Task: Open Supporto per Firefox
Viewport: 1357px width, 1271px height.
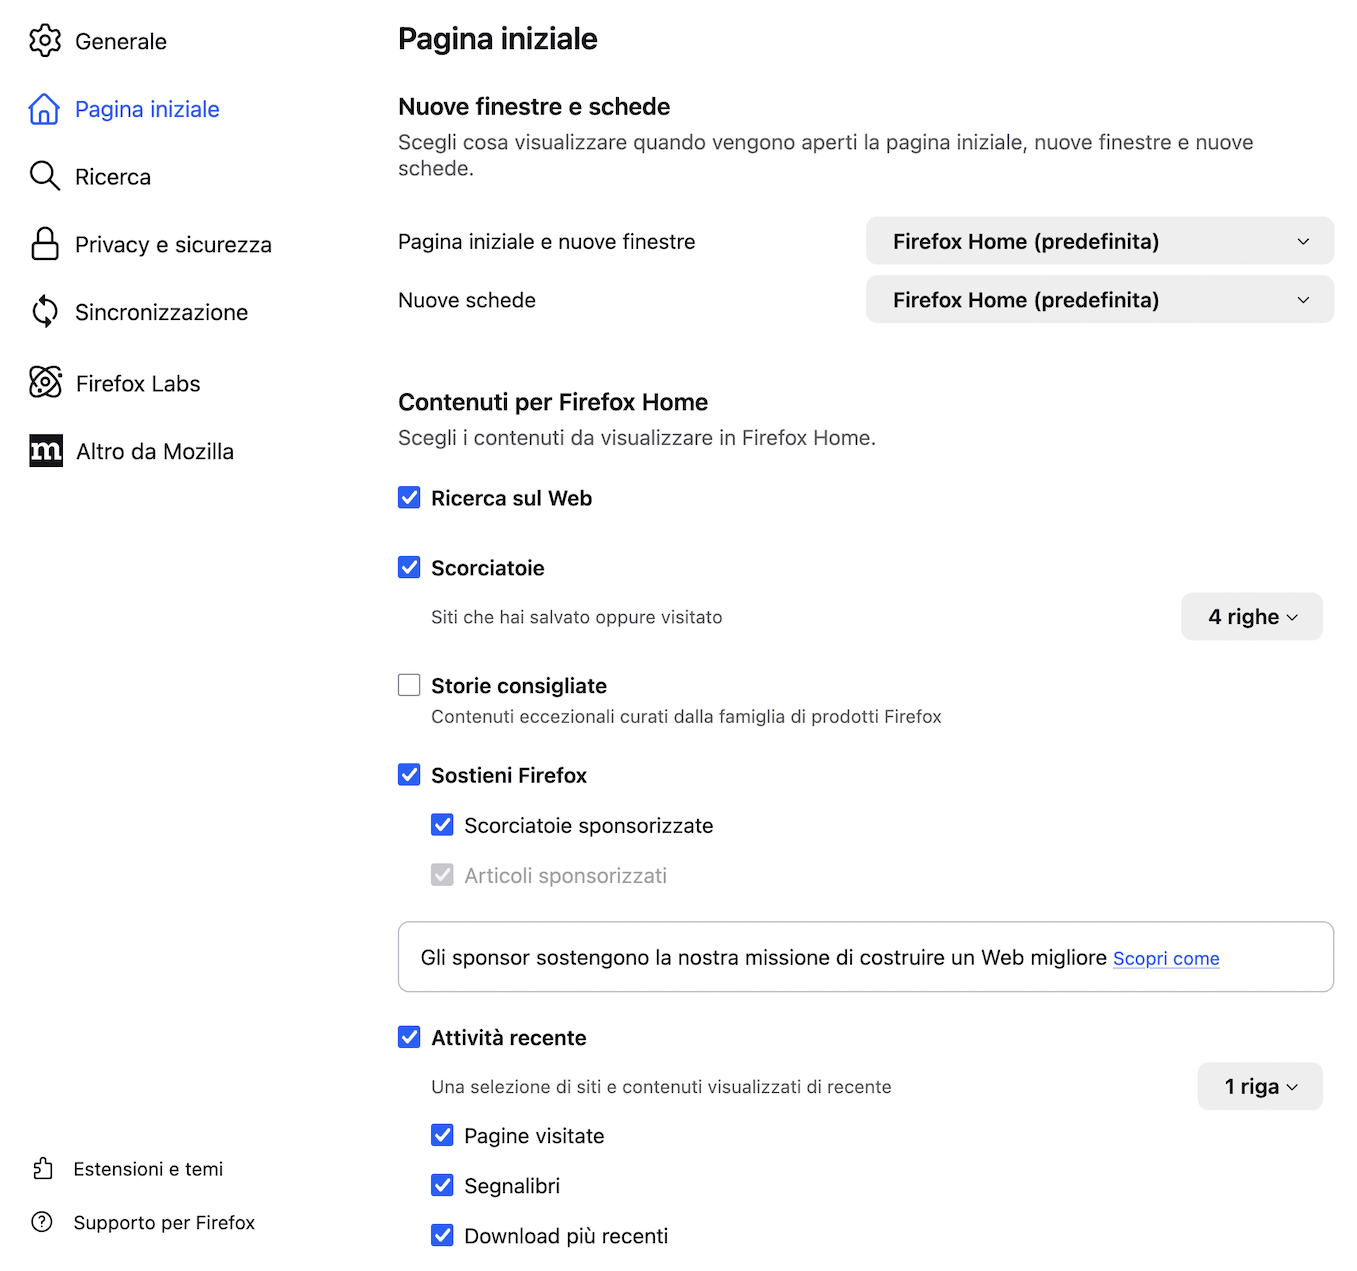Action: pos(164,1221)
